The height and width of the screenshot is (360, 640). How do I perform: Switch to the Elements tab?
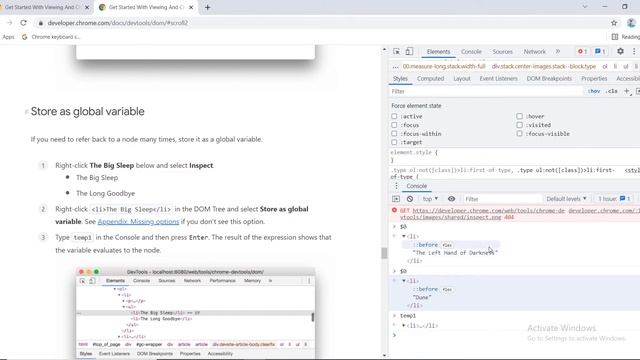pyautogui.click(x=438, y=51)
